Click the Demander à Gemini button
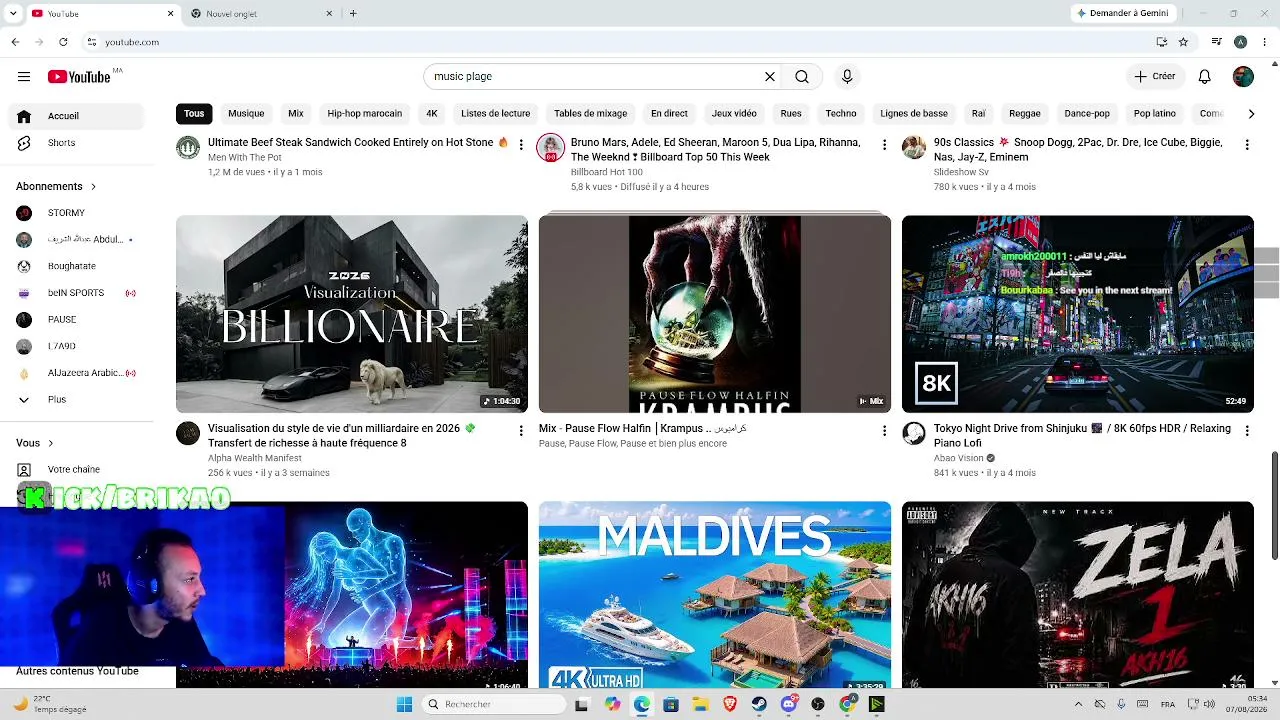 coord(1122,14)
